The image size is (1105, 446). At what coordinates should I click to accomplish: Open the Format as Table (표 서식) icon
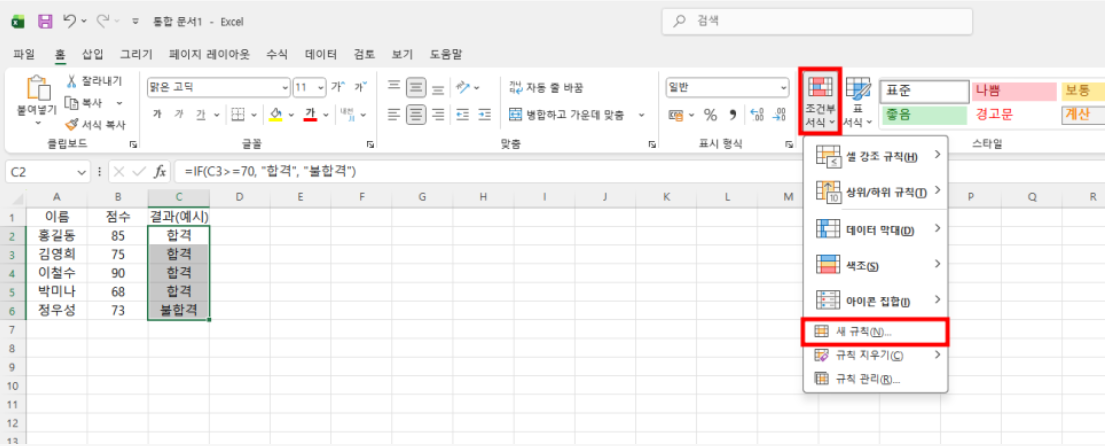858,101
